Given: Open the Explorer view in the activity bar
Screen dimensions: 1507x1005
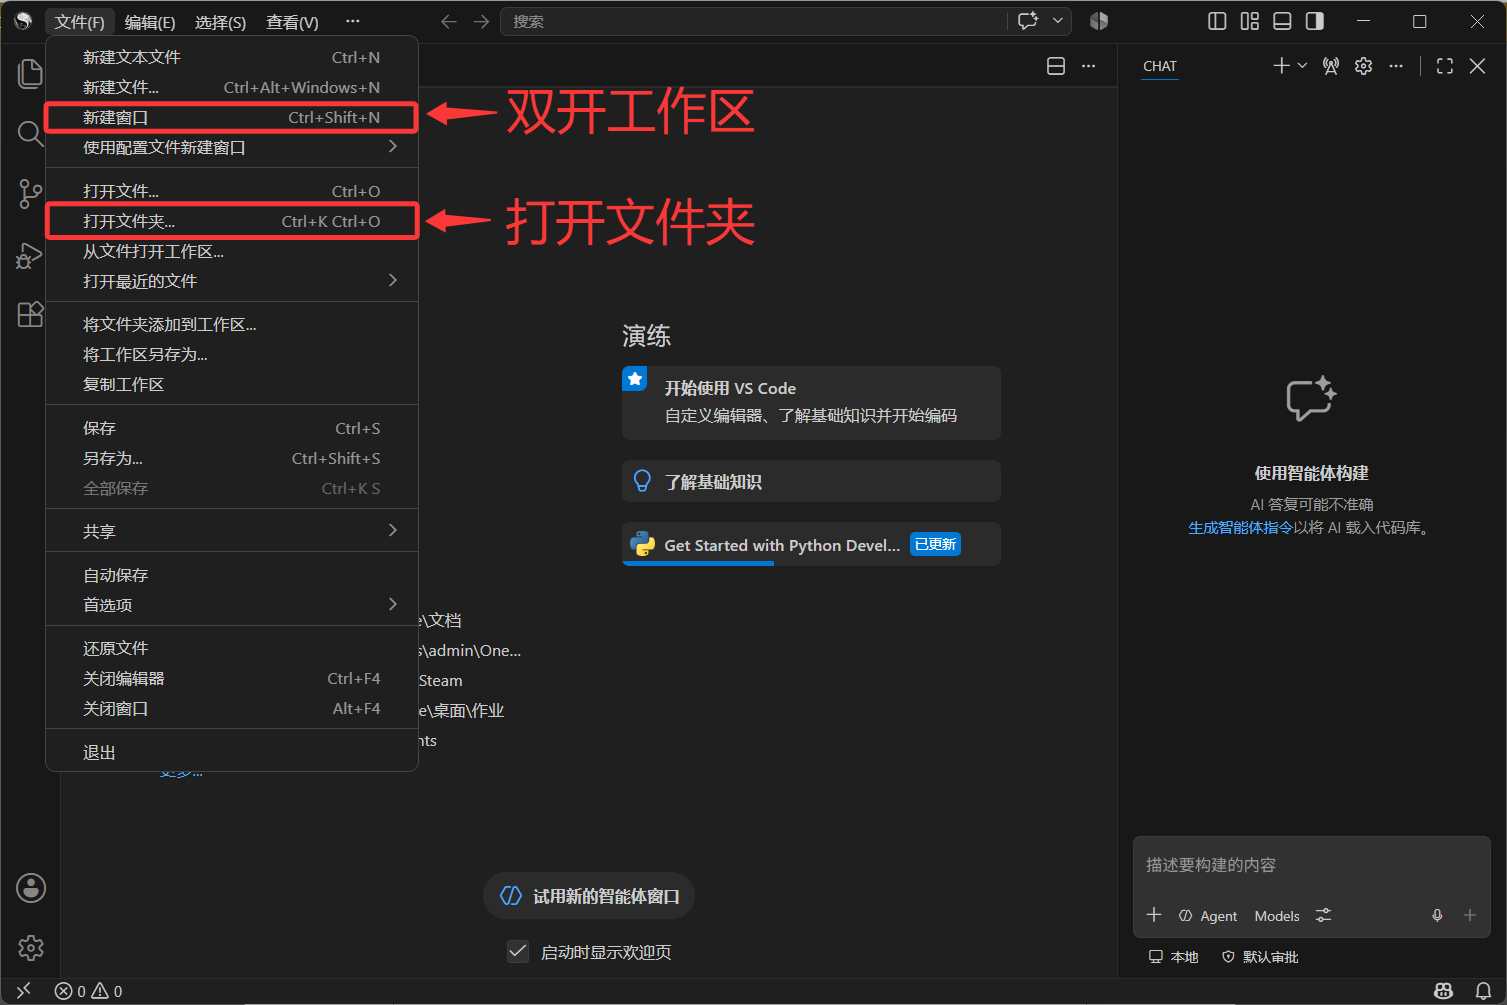Looking at the screenshot, I should coord(31,73).
